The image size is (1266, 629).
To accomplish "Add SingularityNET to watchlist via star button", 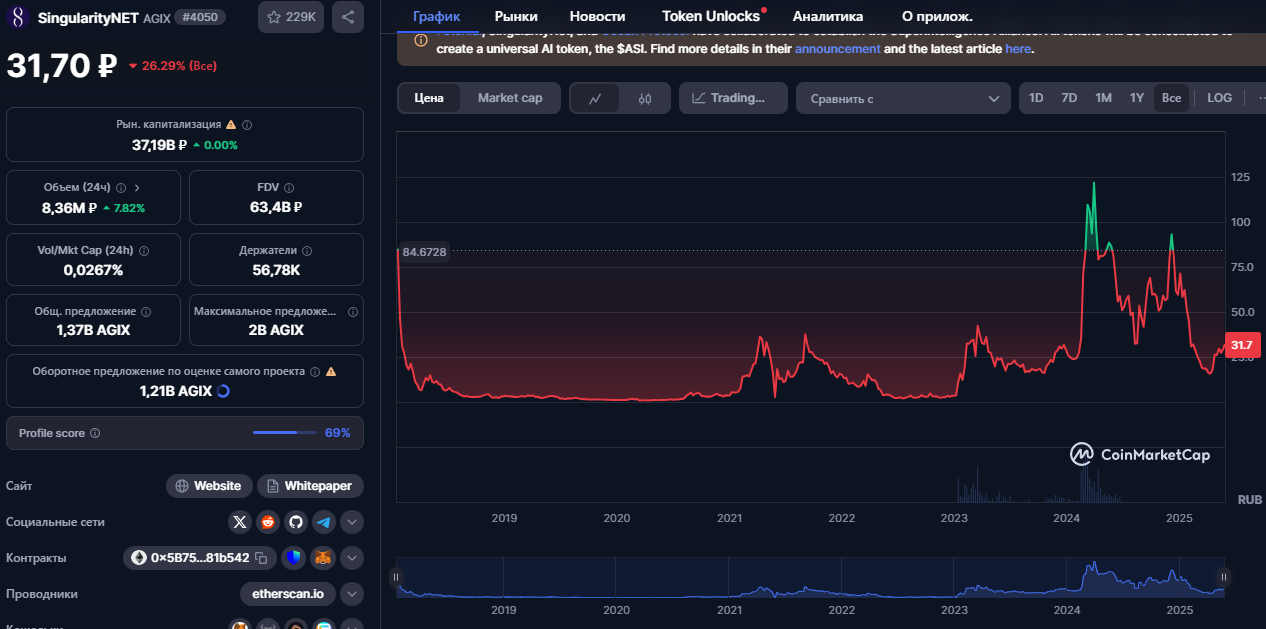I will pyautogui.click(x=291, y=17).
